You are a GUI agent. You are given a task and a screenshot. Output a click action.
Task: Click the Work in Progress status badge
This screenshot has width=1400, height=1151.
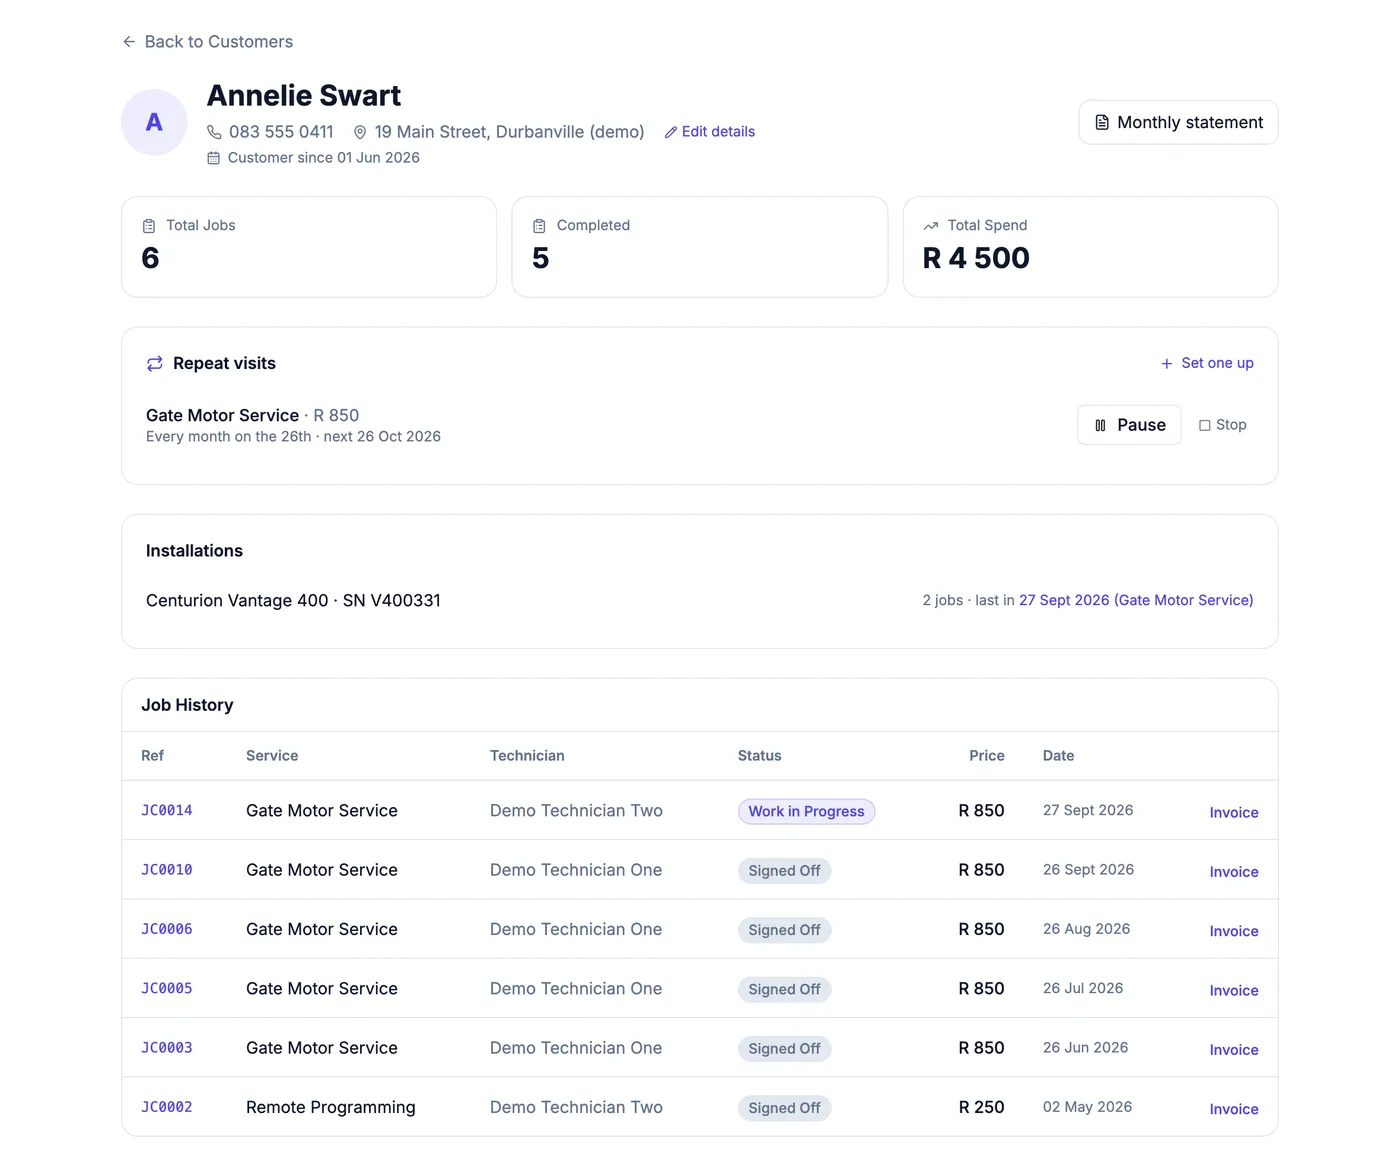click(x=806, y=811)
